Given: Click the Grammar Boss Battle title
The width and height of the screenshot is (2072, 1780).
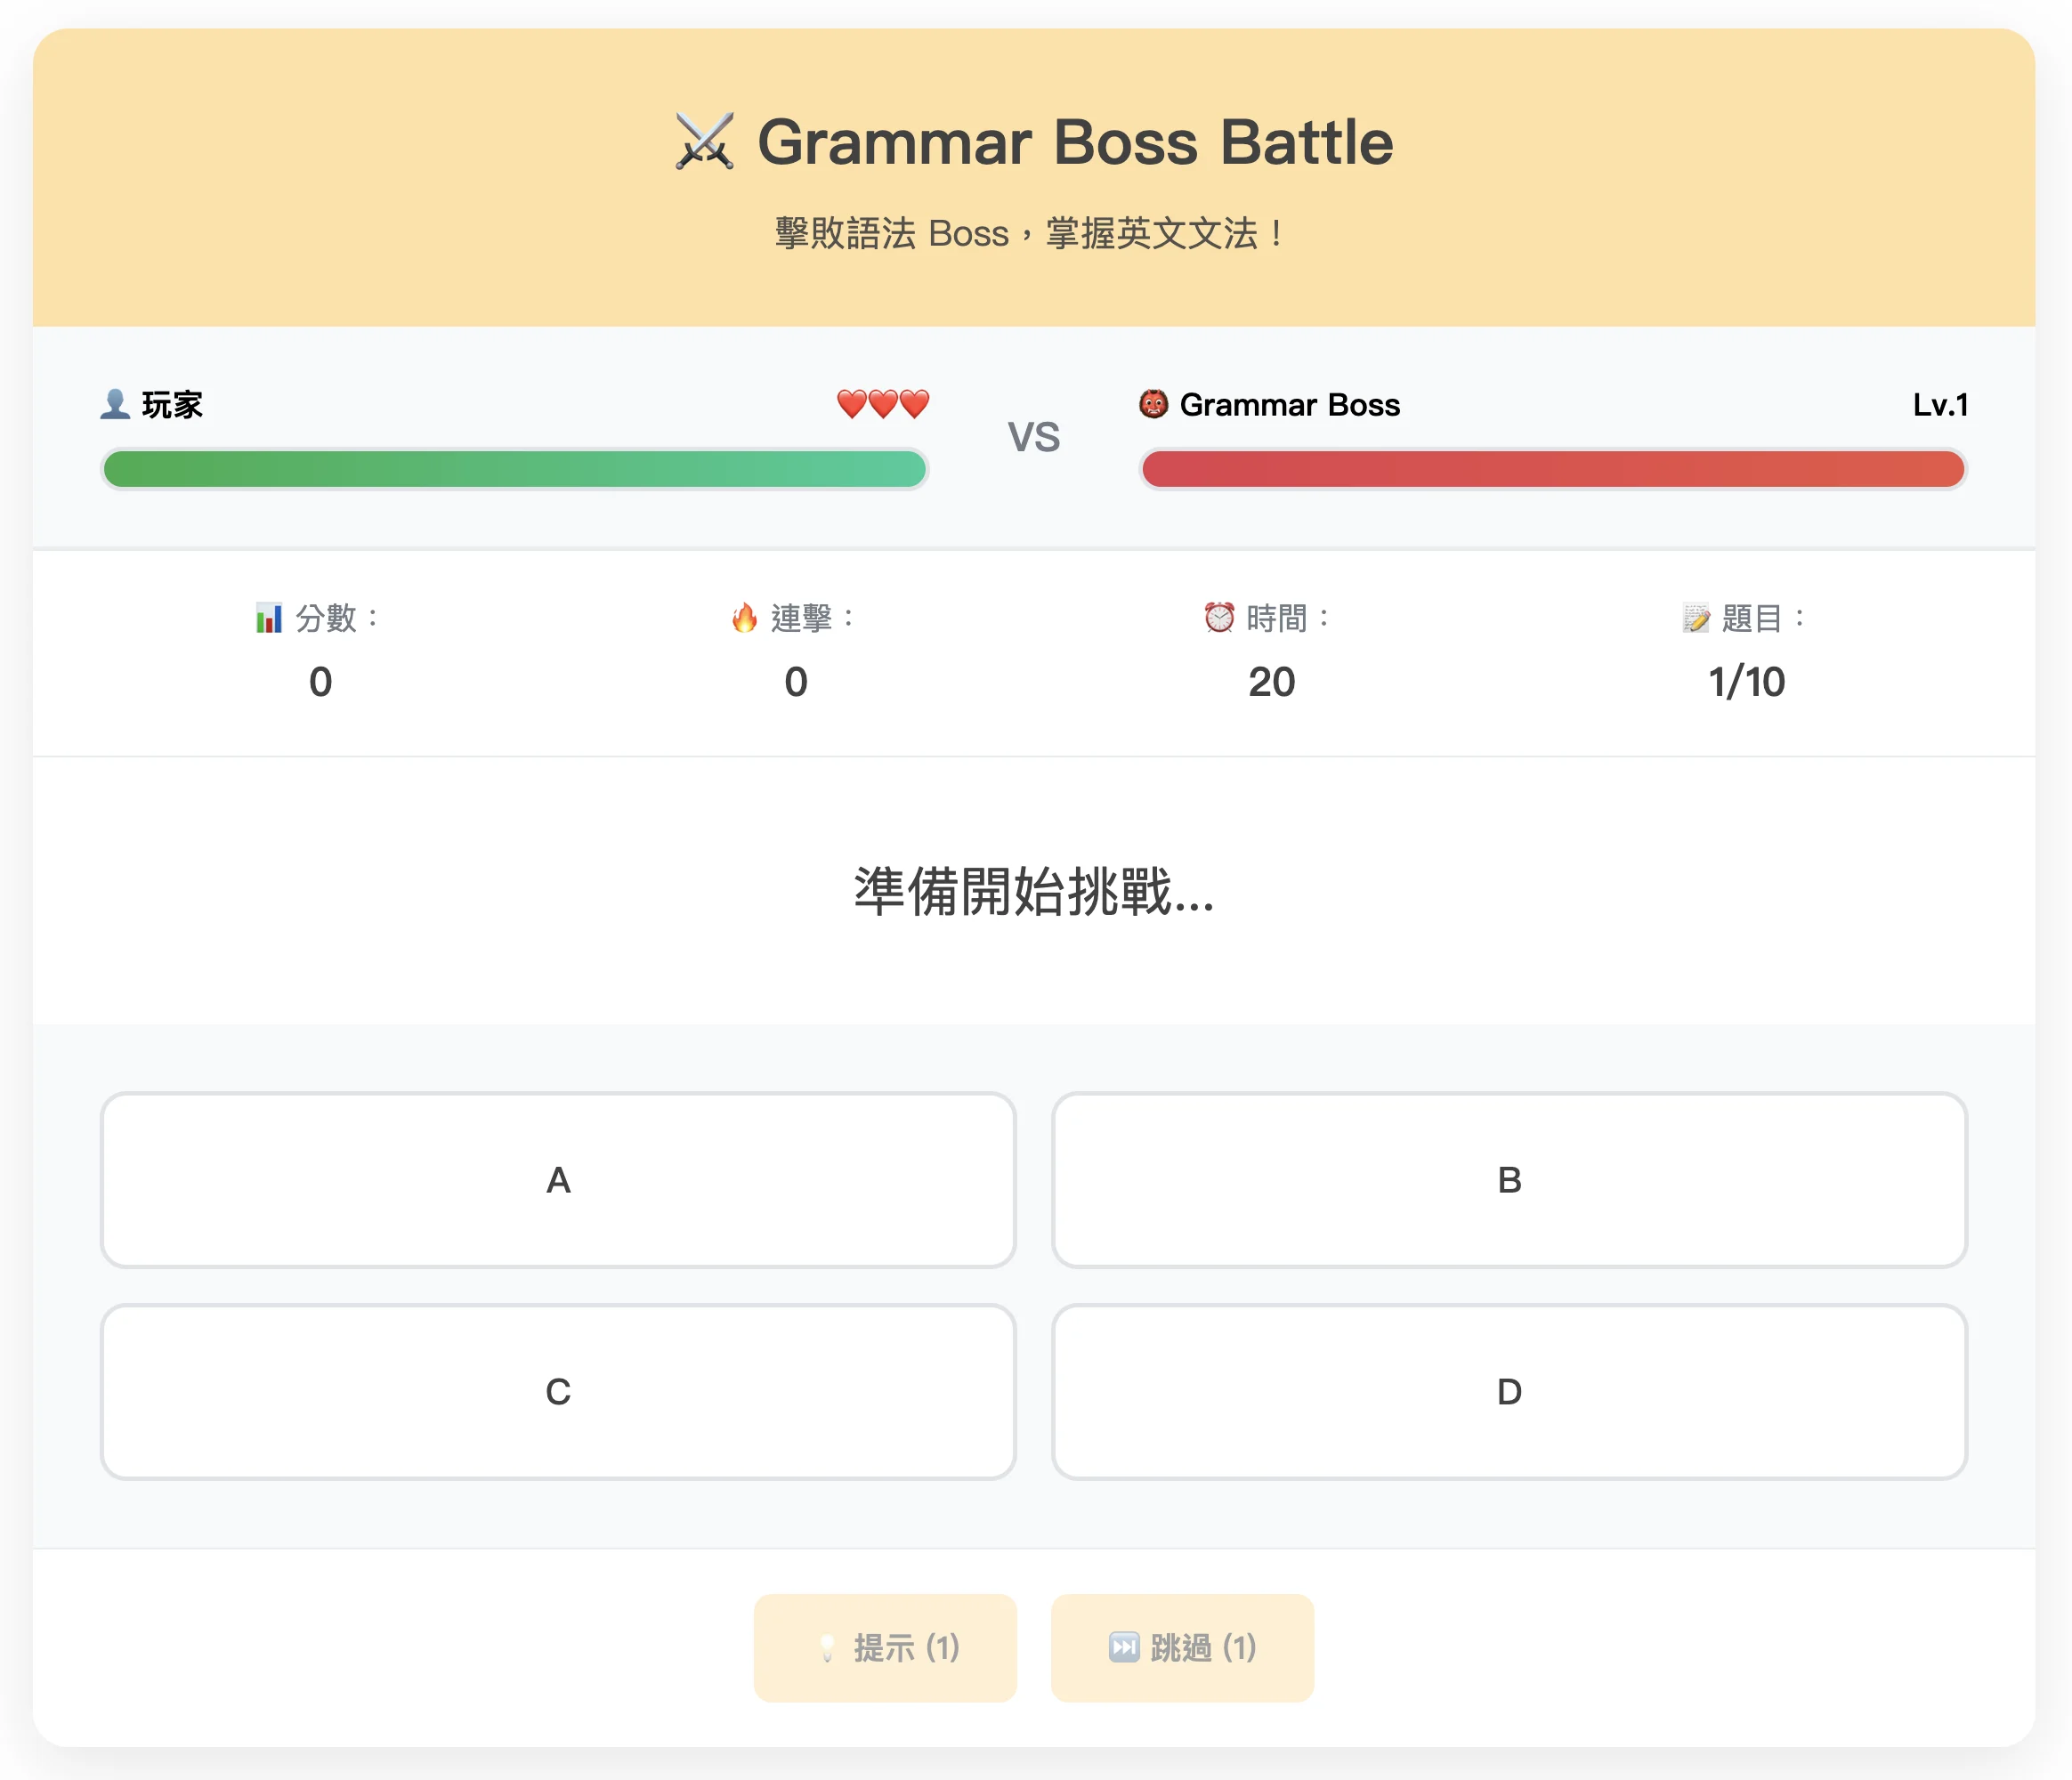Looking at the screenshot, I should point(1074,142).
